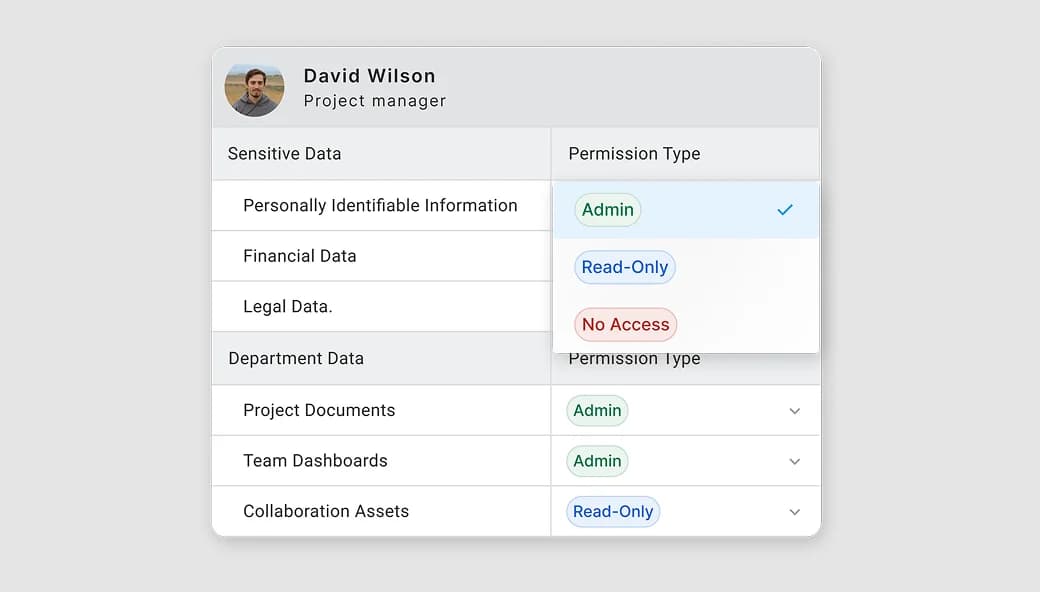Image resolution: width=1040 pixels, height=592 pixels.
Task: Expand the Project Documents permission chevron
Action: pos(795,411)
